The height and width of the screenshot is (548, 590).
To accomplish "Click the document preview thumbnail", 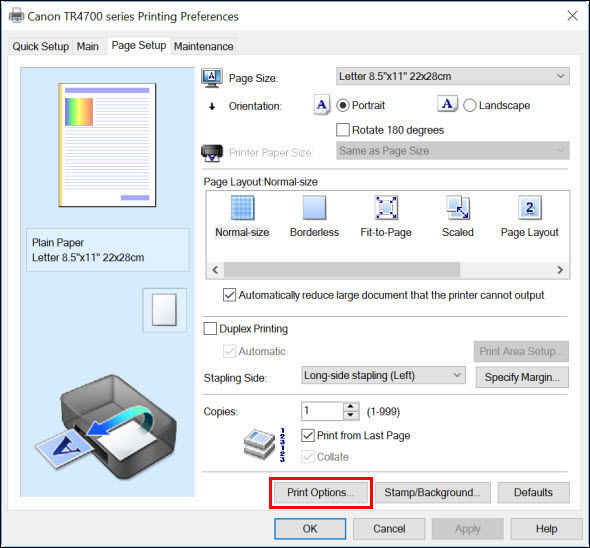I will click(107, 145).
